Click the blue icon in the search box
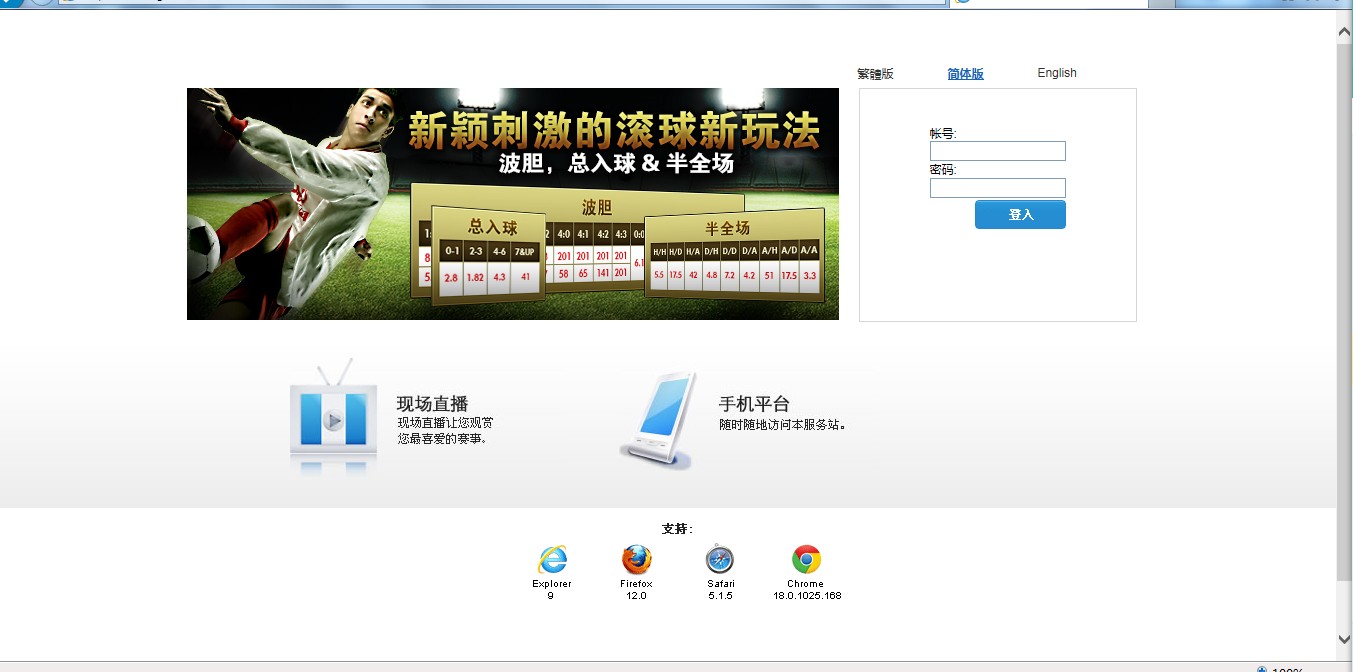This screenshot has width=1353, height=672. click(962, 4)
